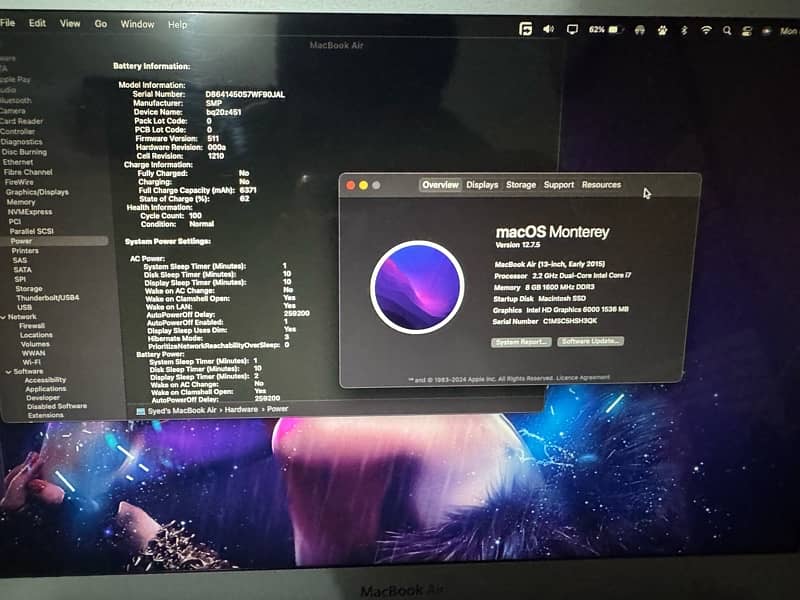Screen dimensions: 800x600
Task: Click the Software Update button
Action: tap(591, 341)
